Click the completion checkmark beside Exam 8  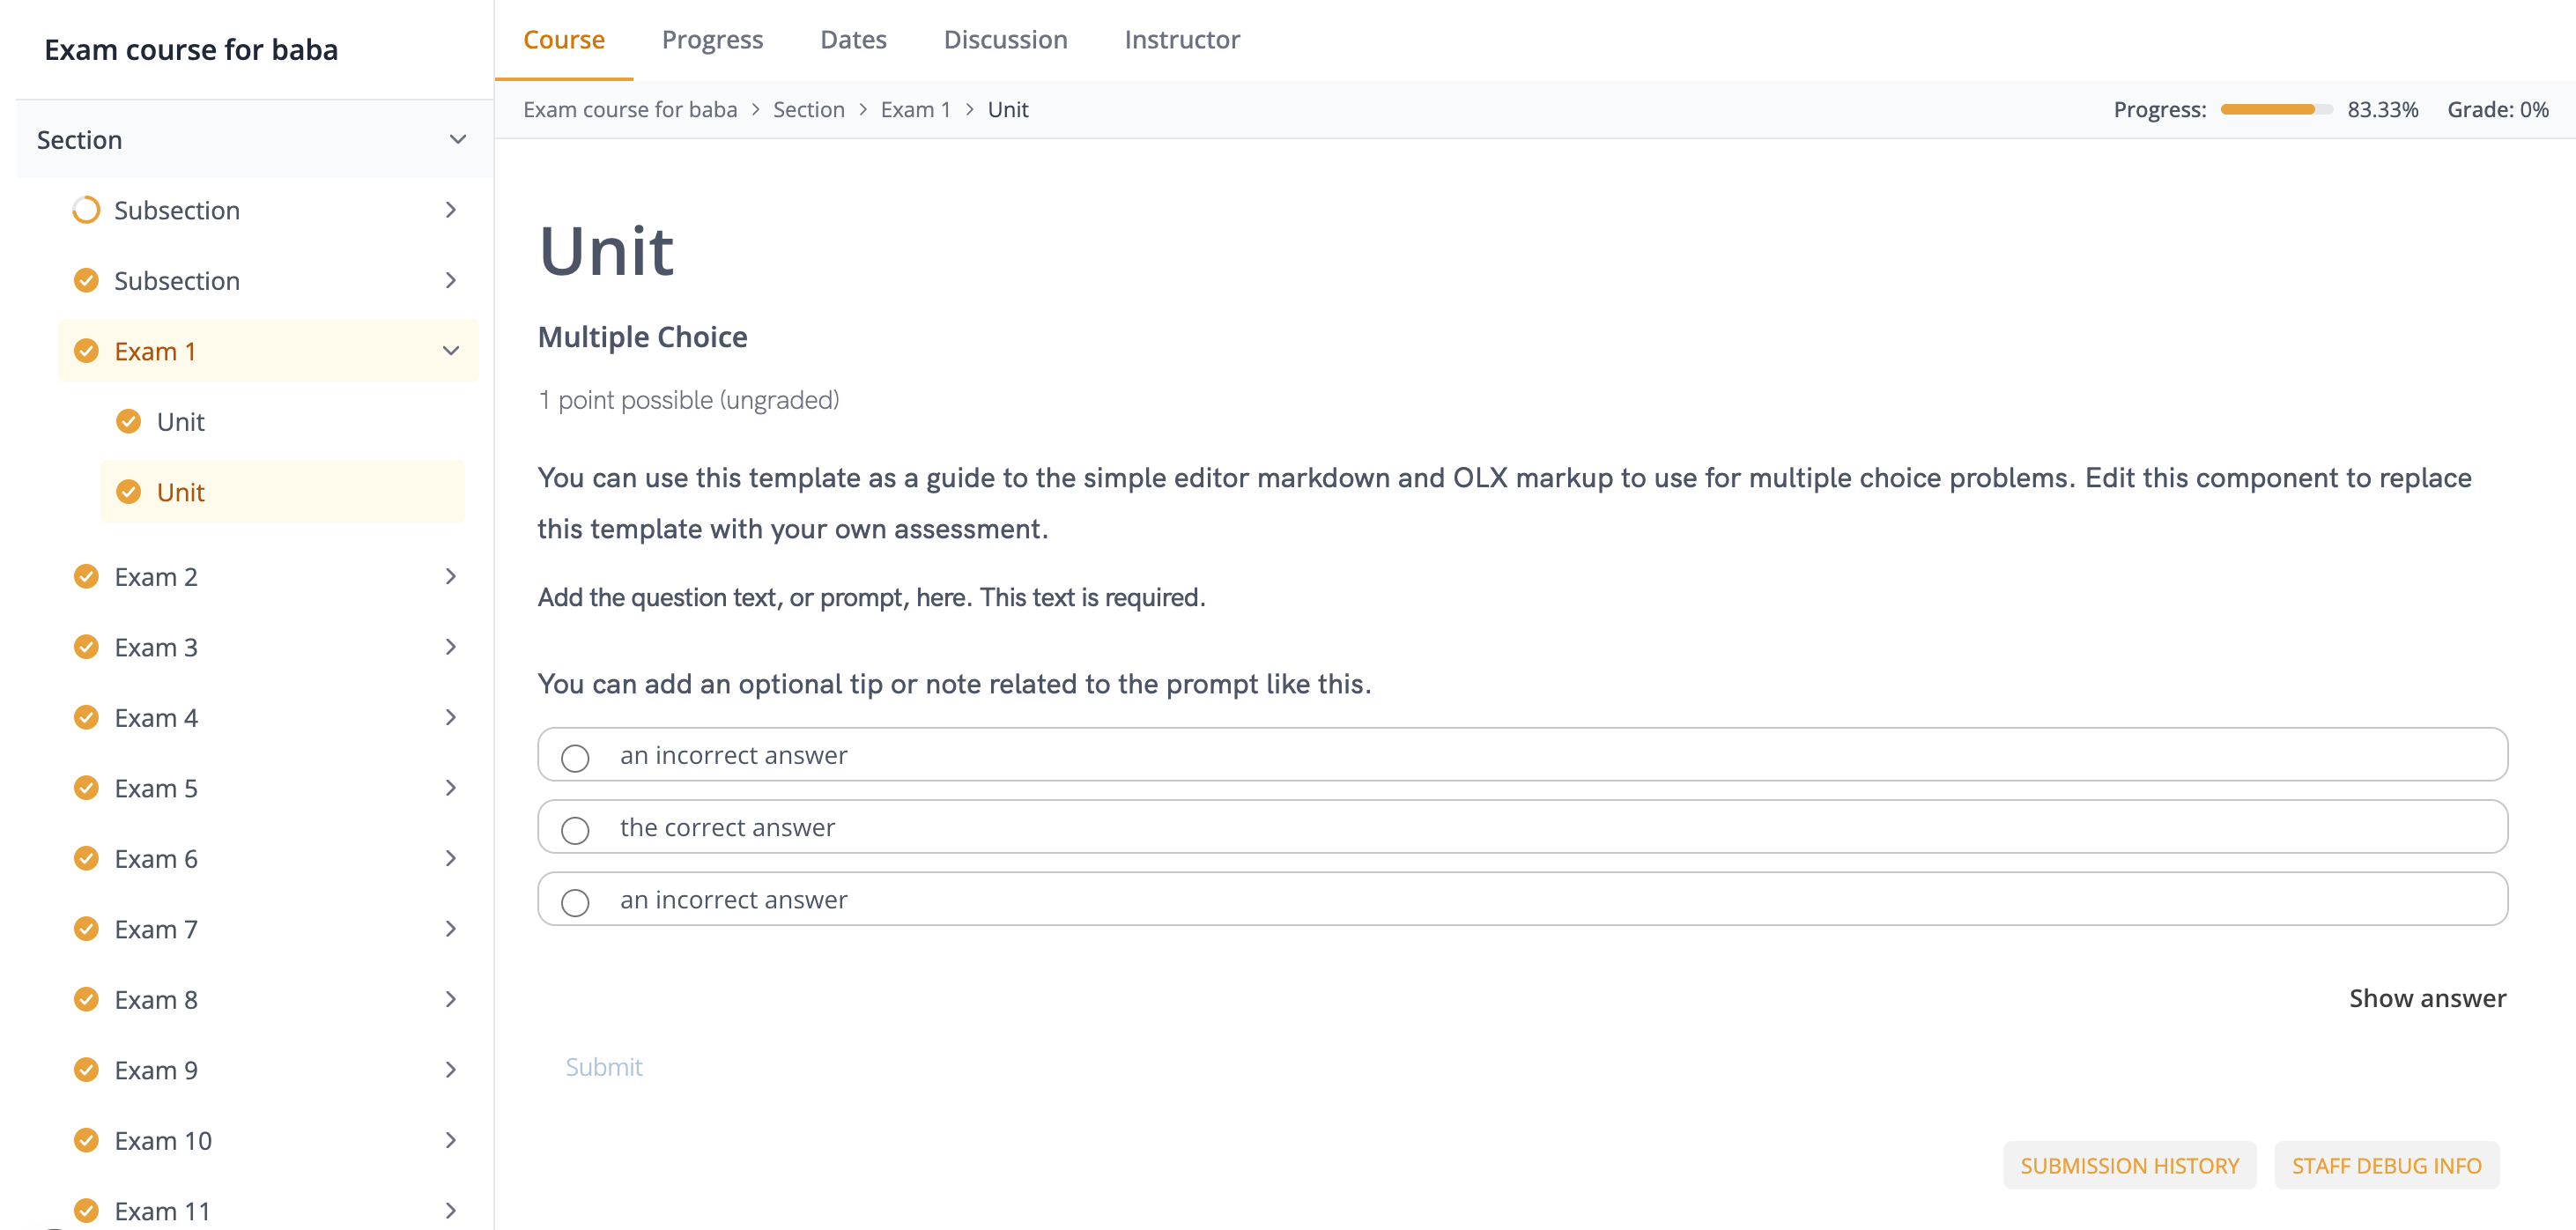tap(86, 999)
